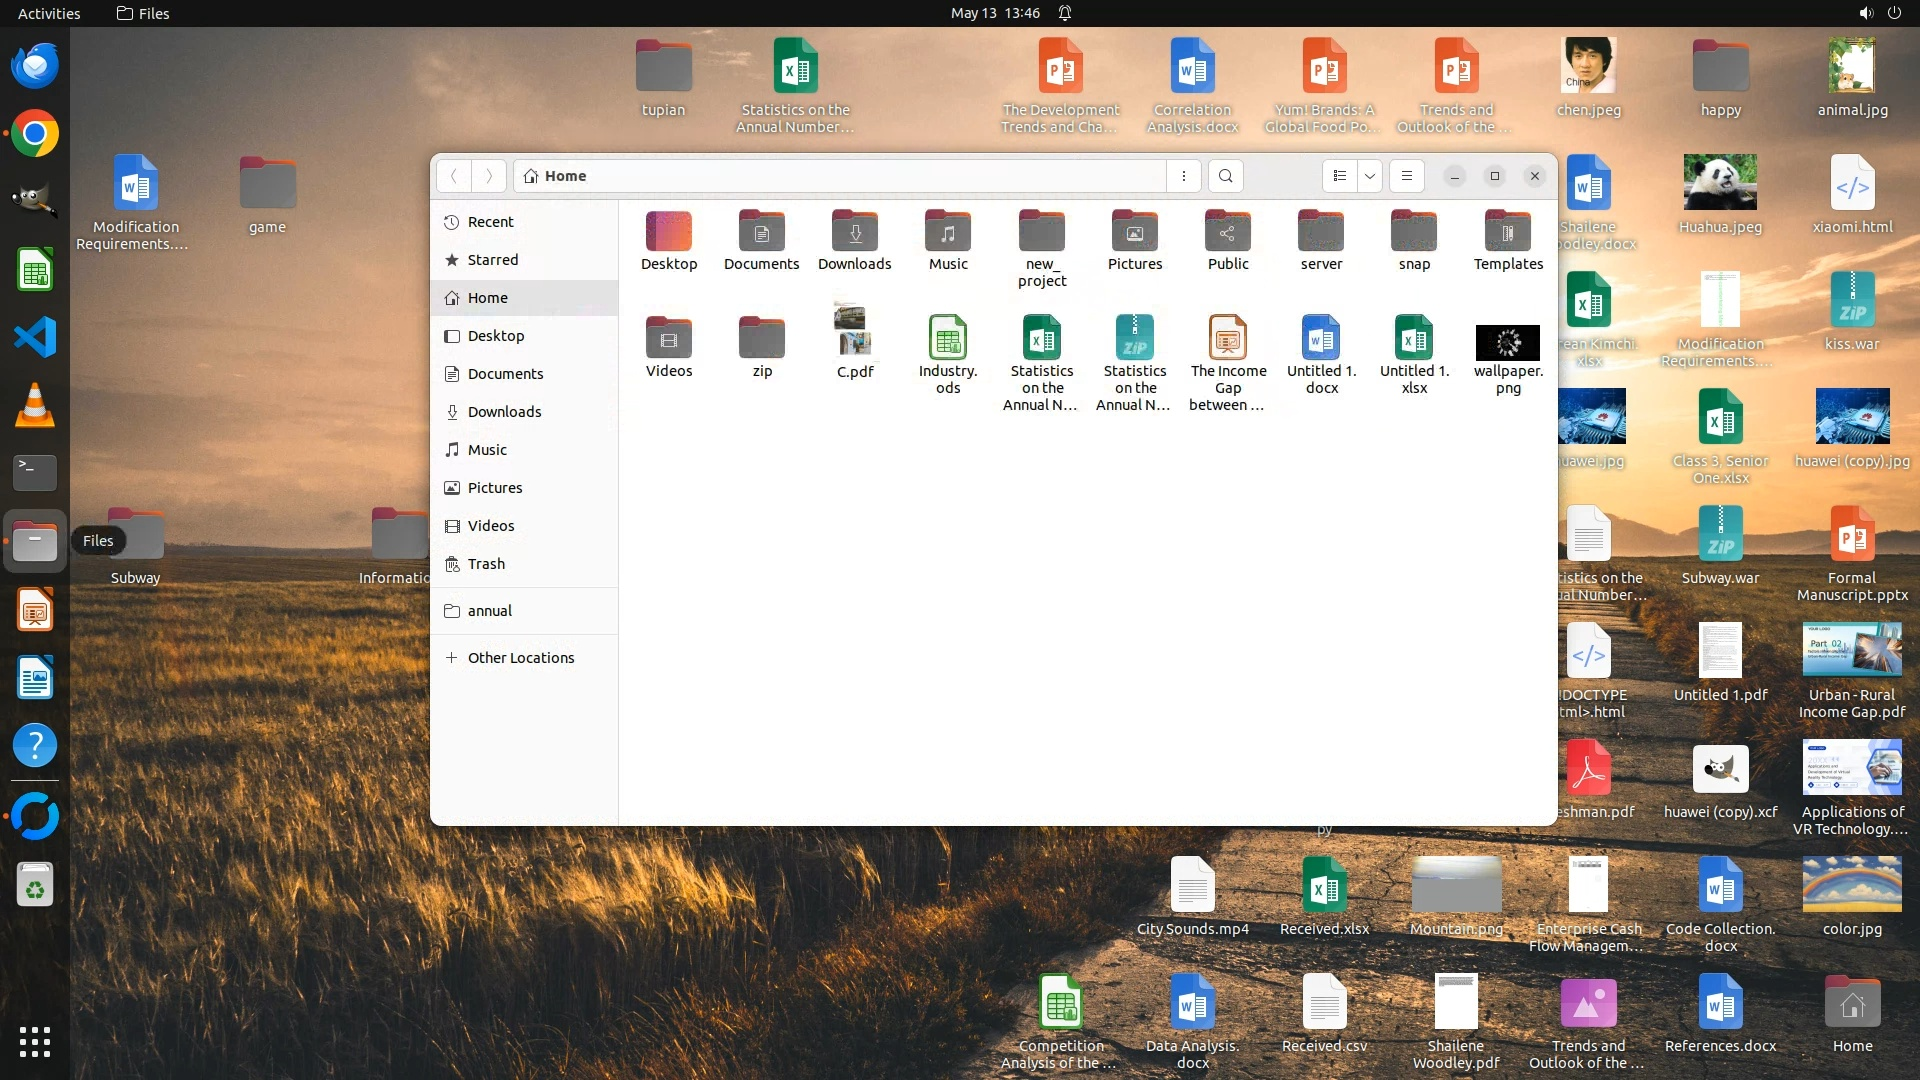Expand the view options dropdown arrow

coord(1370,176)
